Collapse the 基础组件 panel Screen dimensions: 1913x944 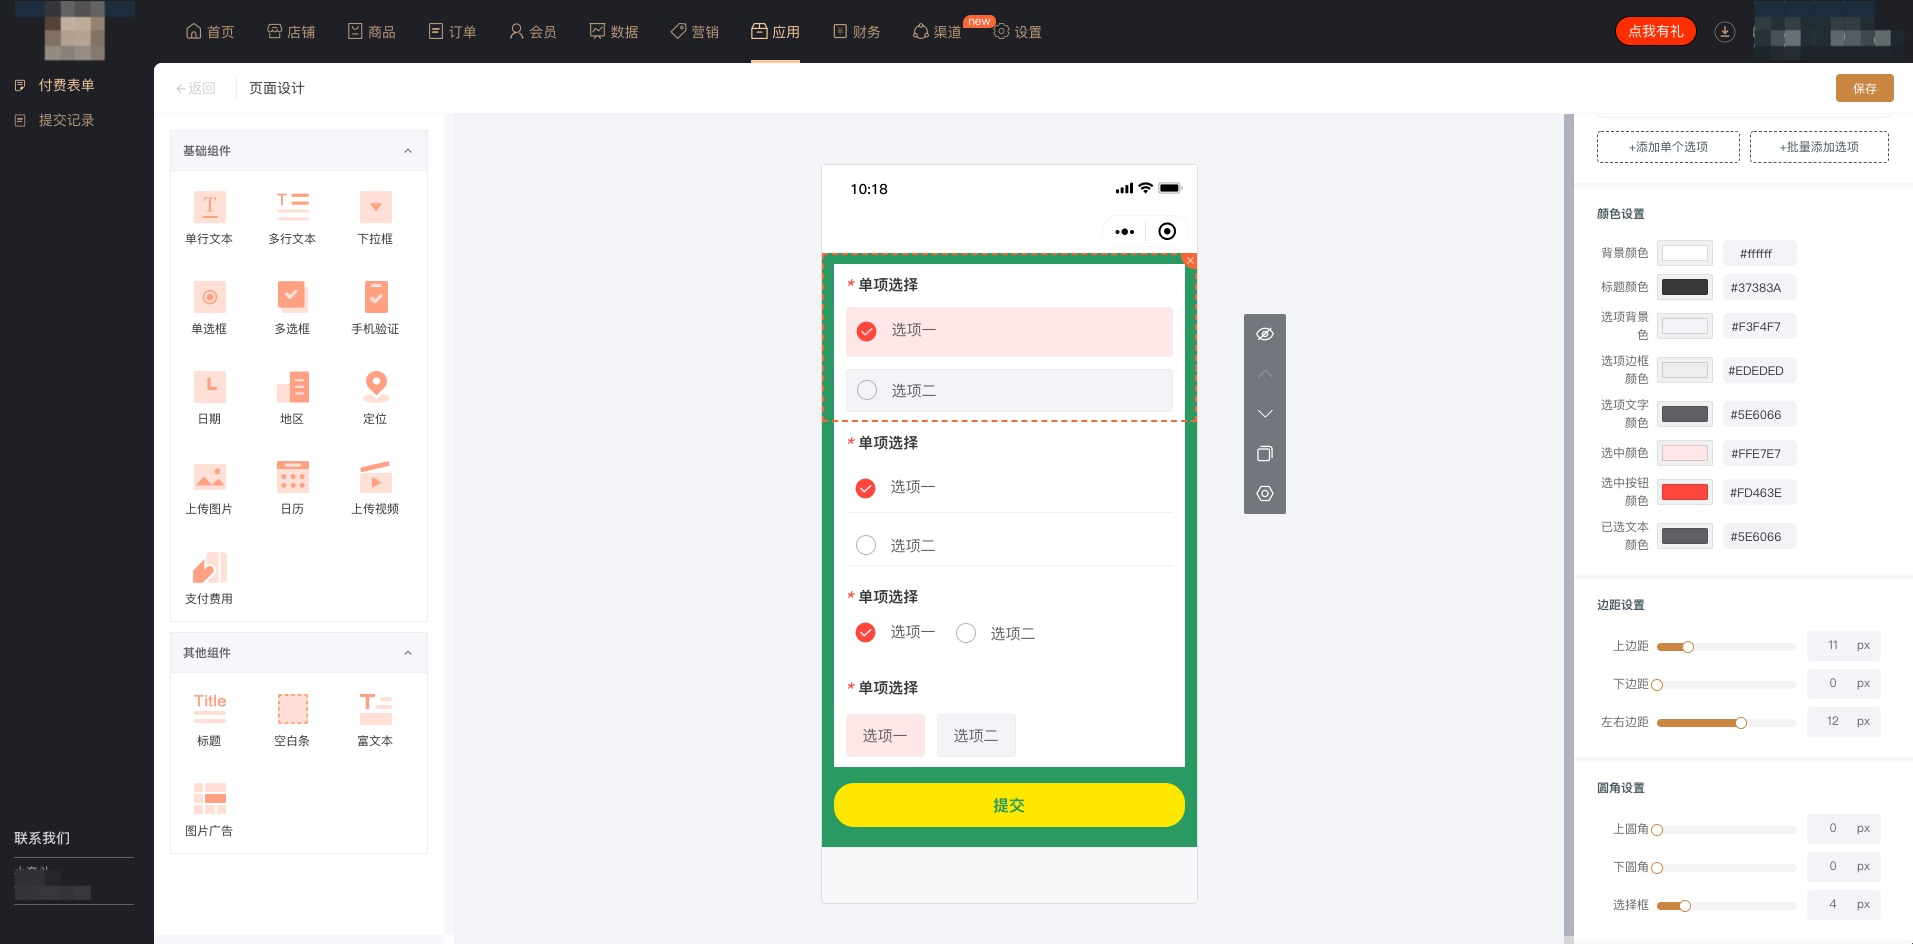tap(407, 151)
